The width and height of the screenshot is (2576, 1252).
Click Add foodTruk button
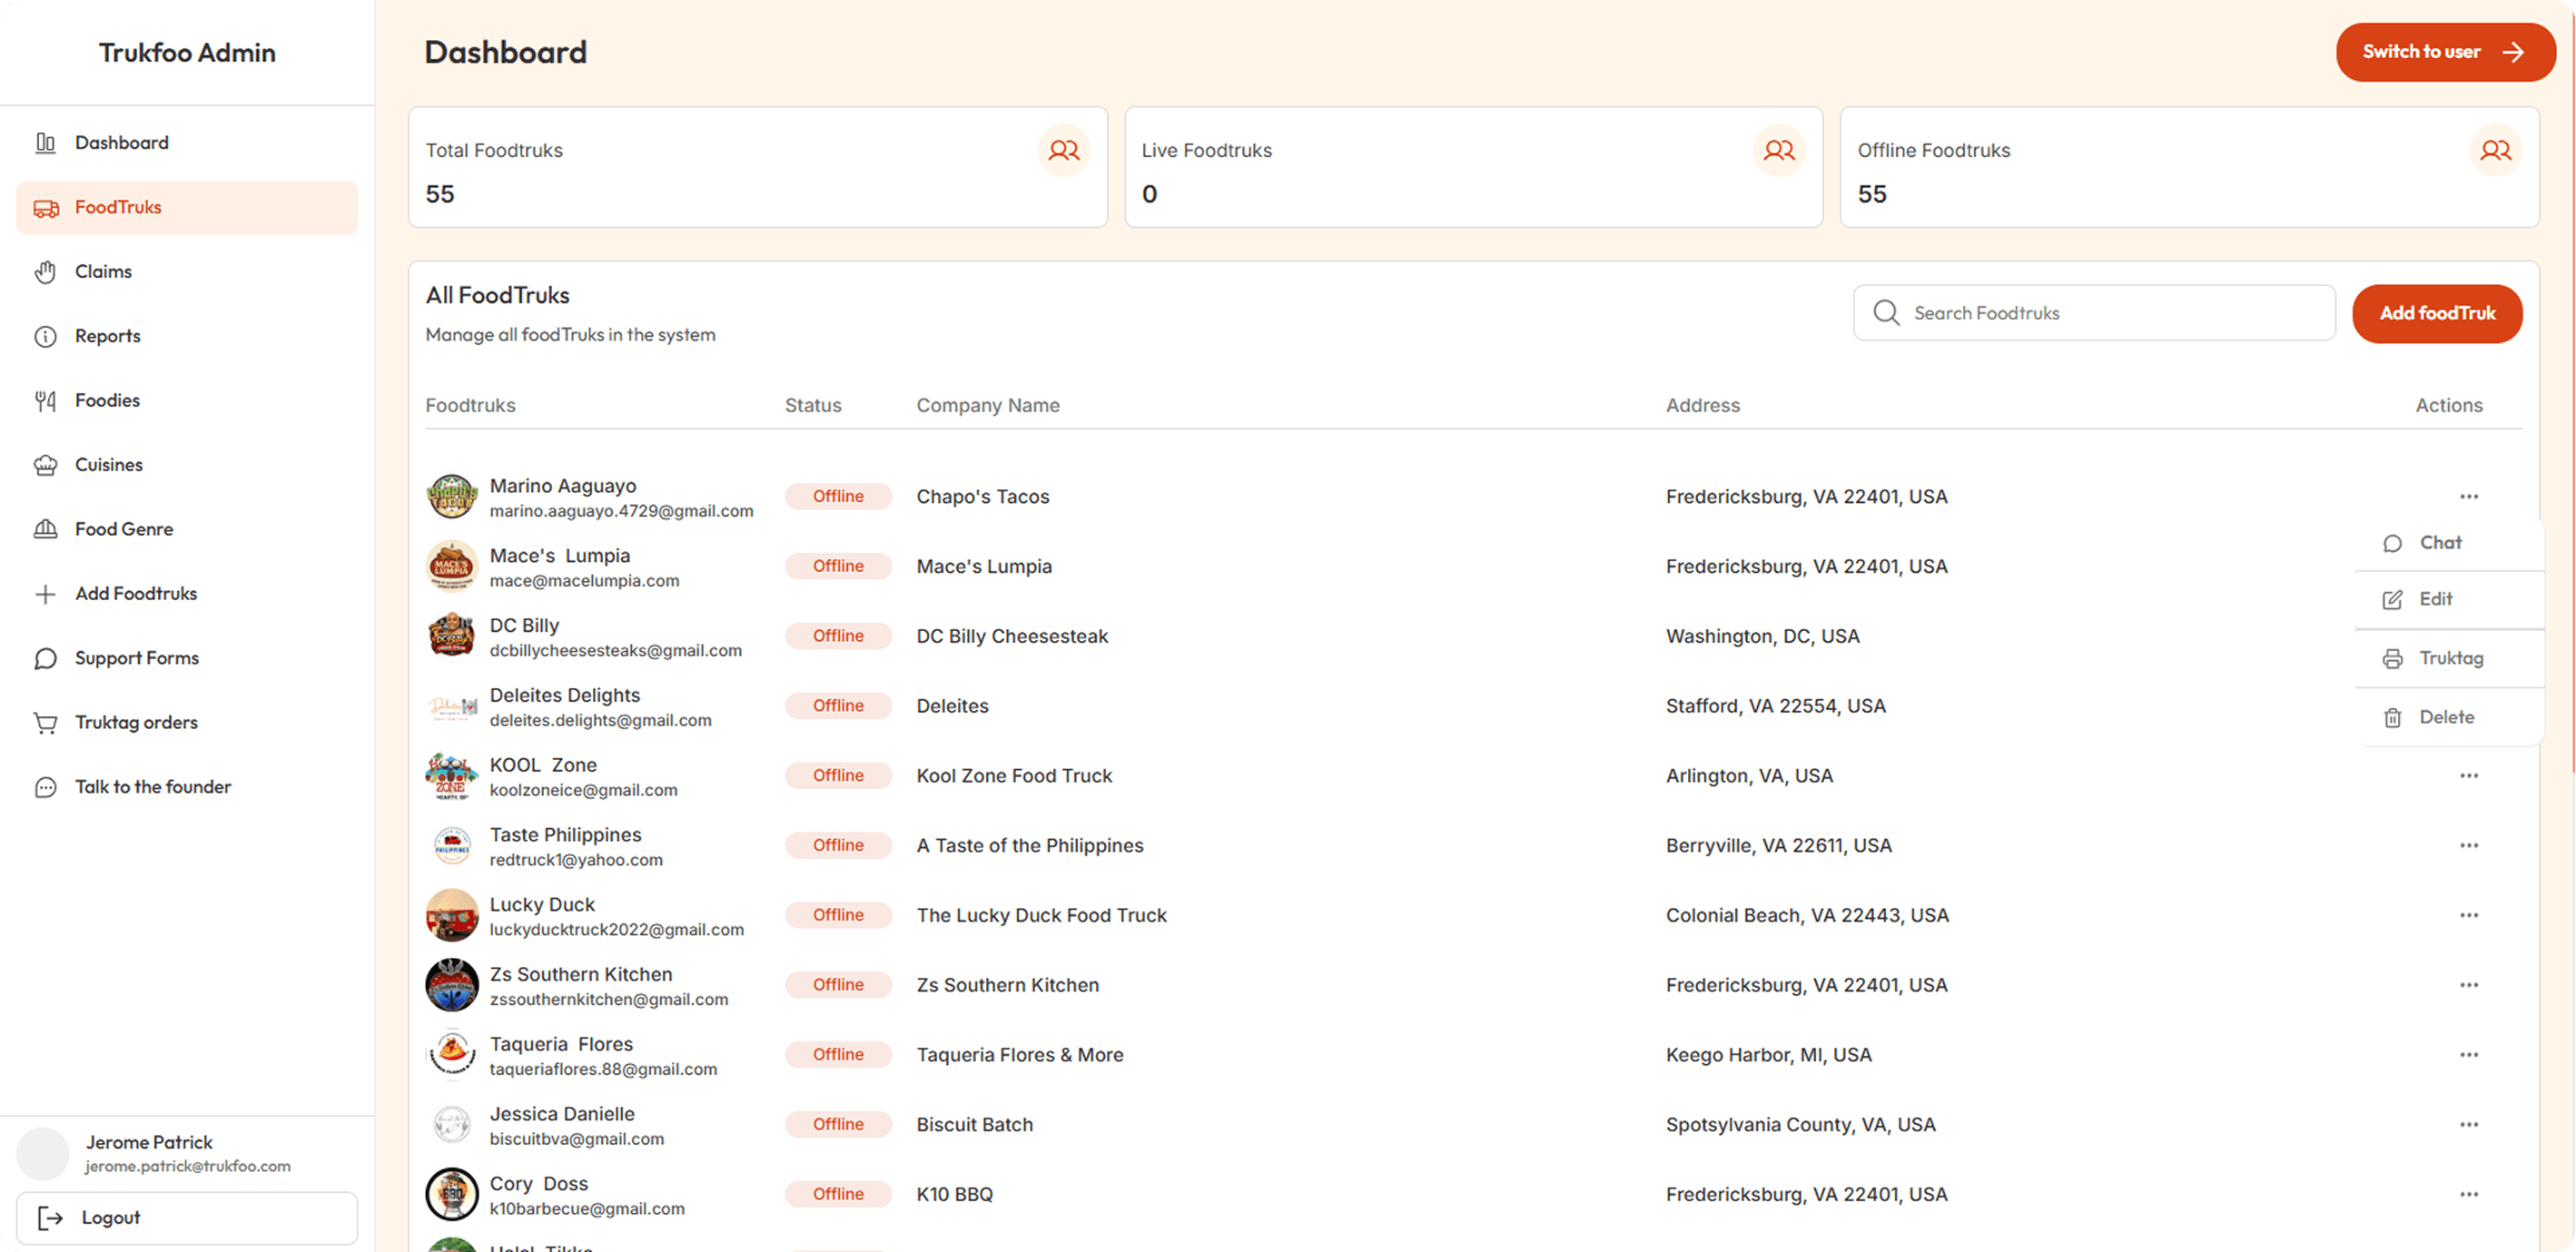pos(2437,313)
